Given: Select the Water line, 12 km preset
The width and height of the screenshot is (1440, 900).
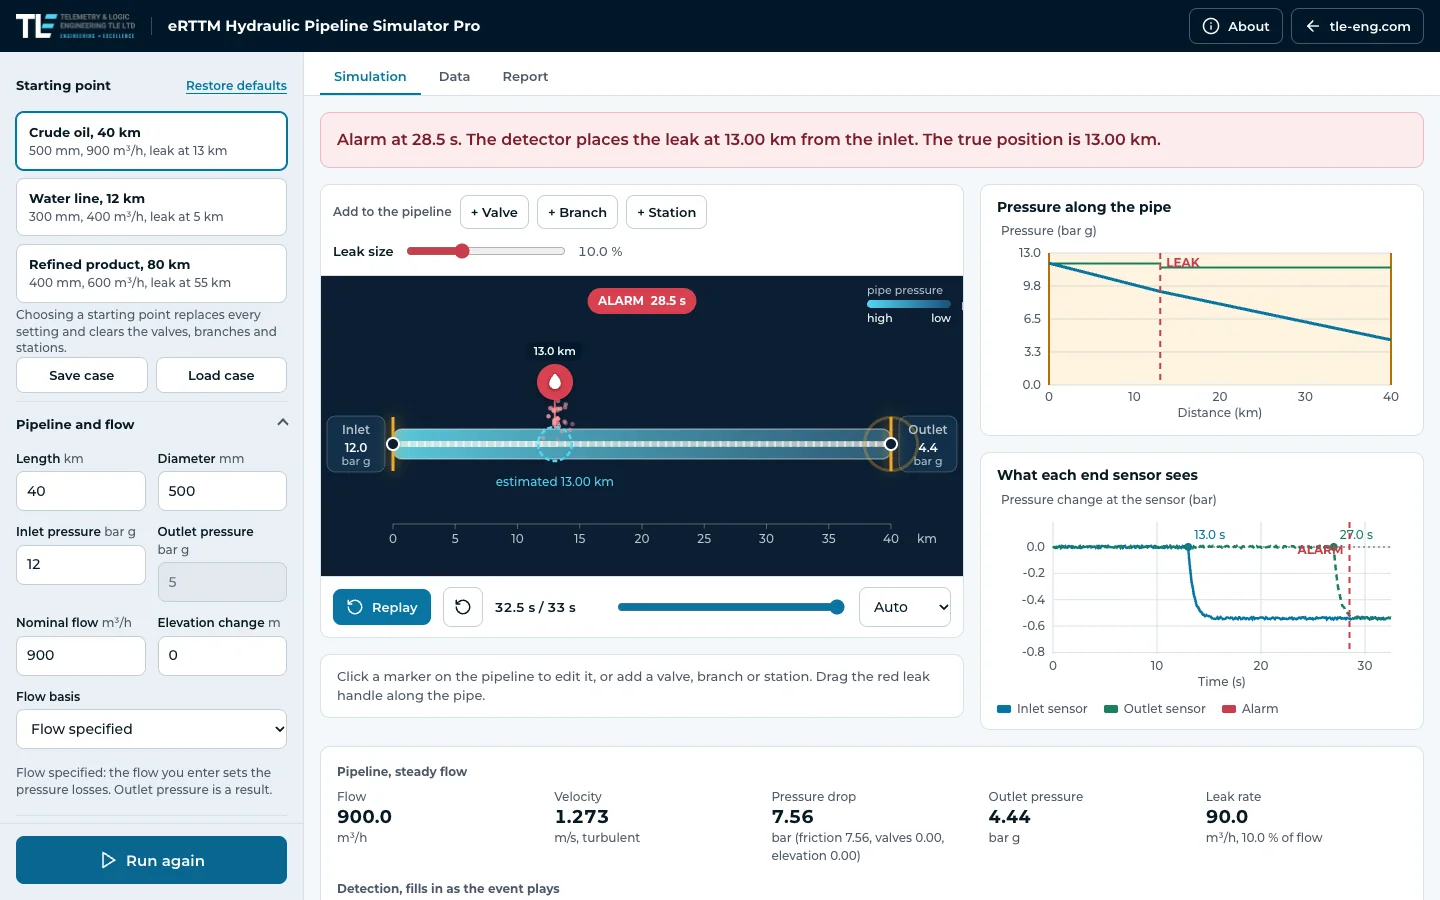Looking at the screenshot, I should [x=151, y=207].
